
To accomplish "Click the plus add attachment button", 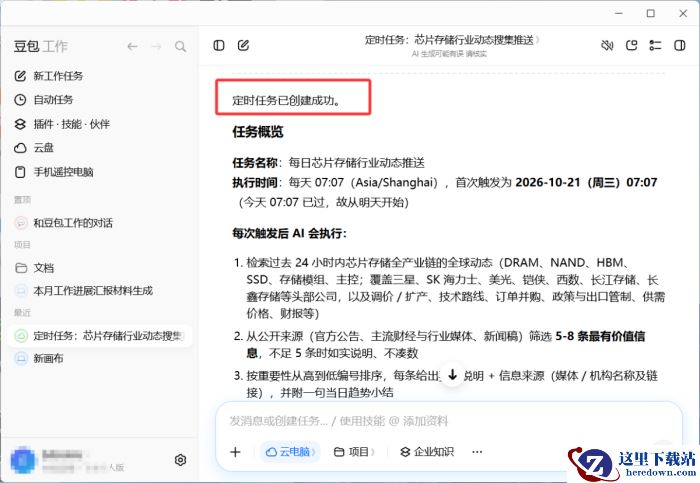I will (x=235, y=452).
